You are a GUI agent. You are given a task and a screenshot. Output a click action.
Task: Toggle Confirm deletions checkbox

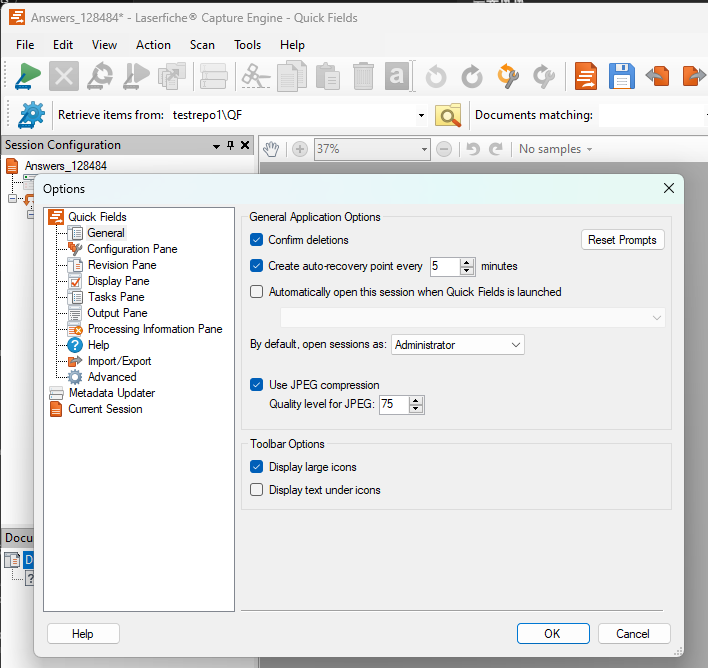click(x=256, y=239)
